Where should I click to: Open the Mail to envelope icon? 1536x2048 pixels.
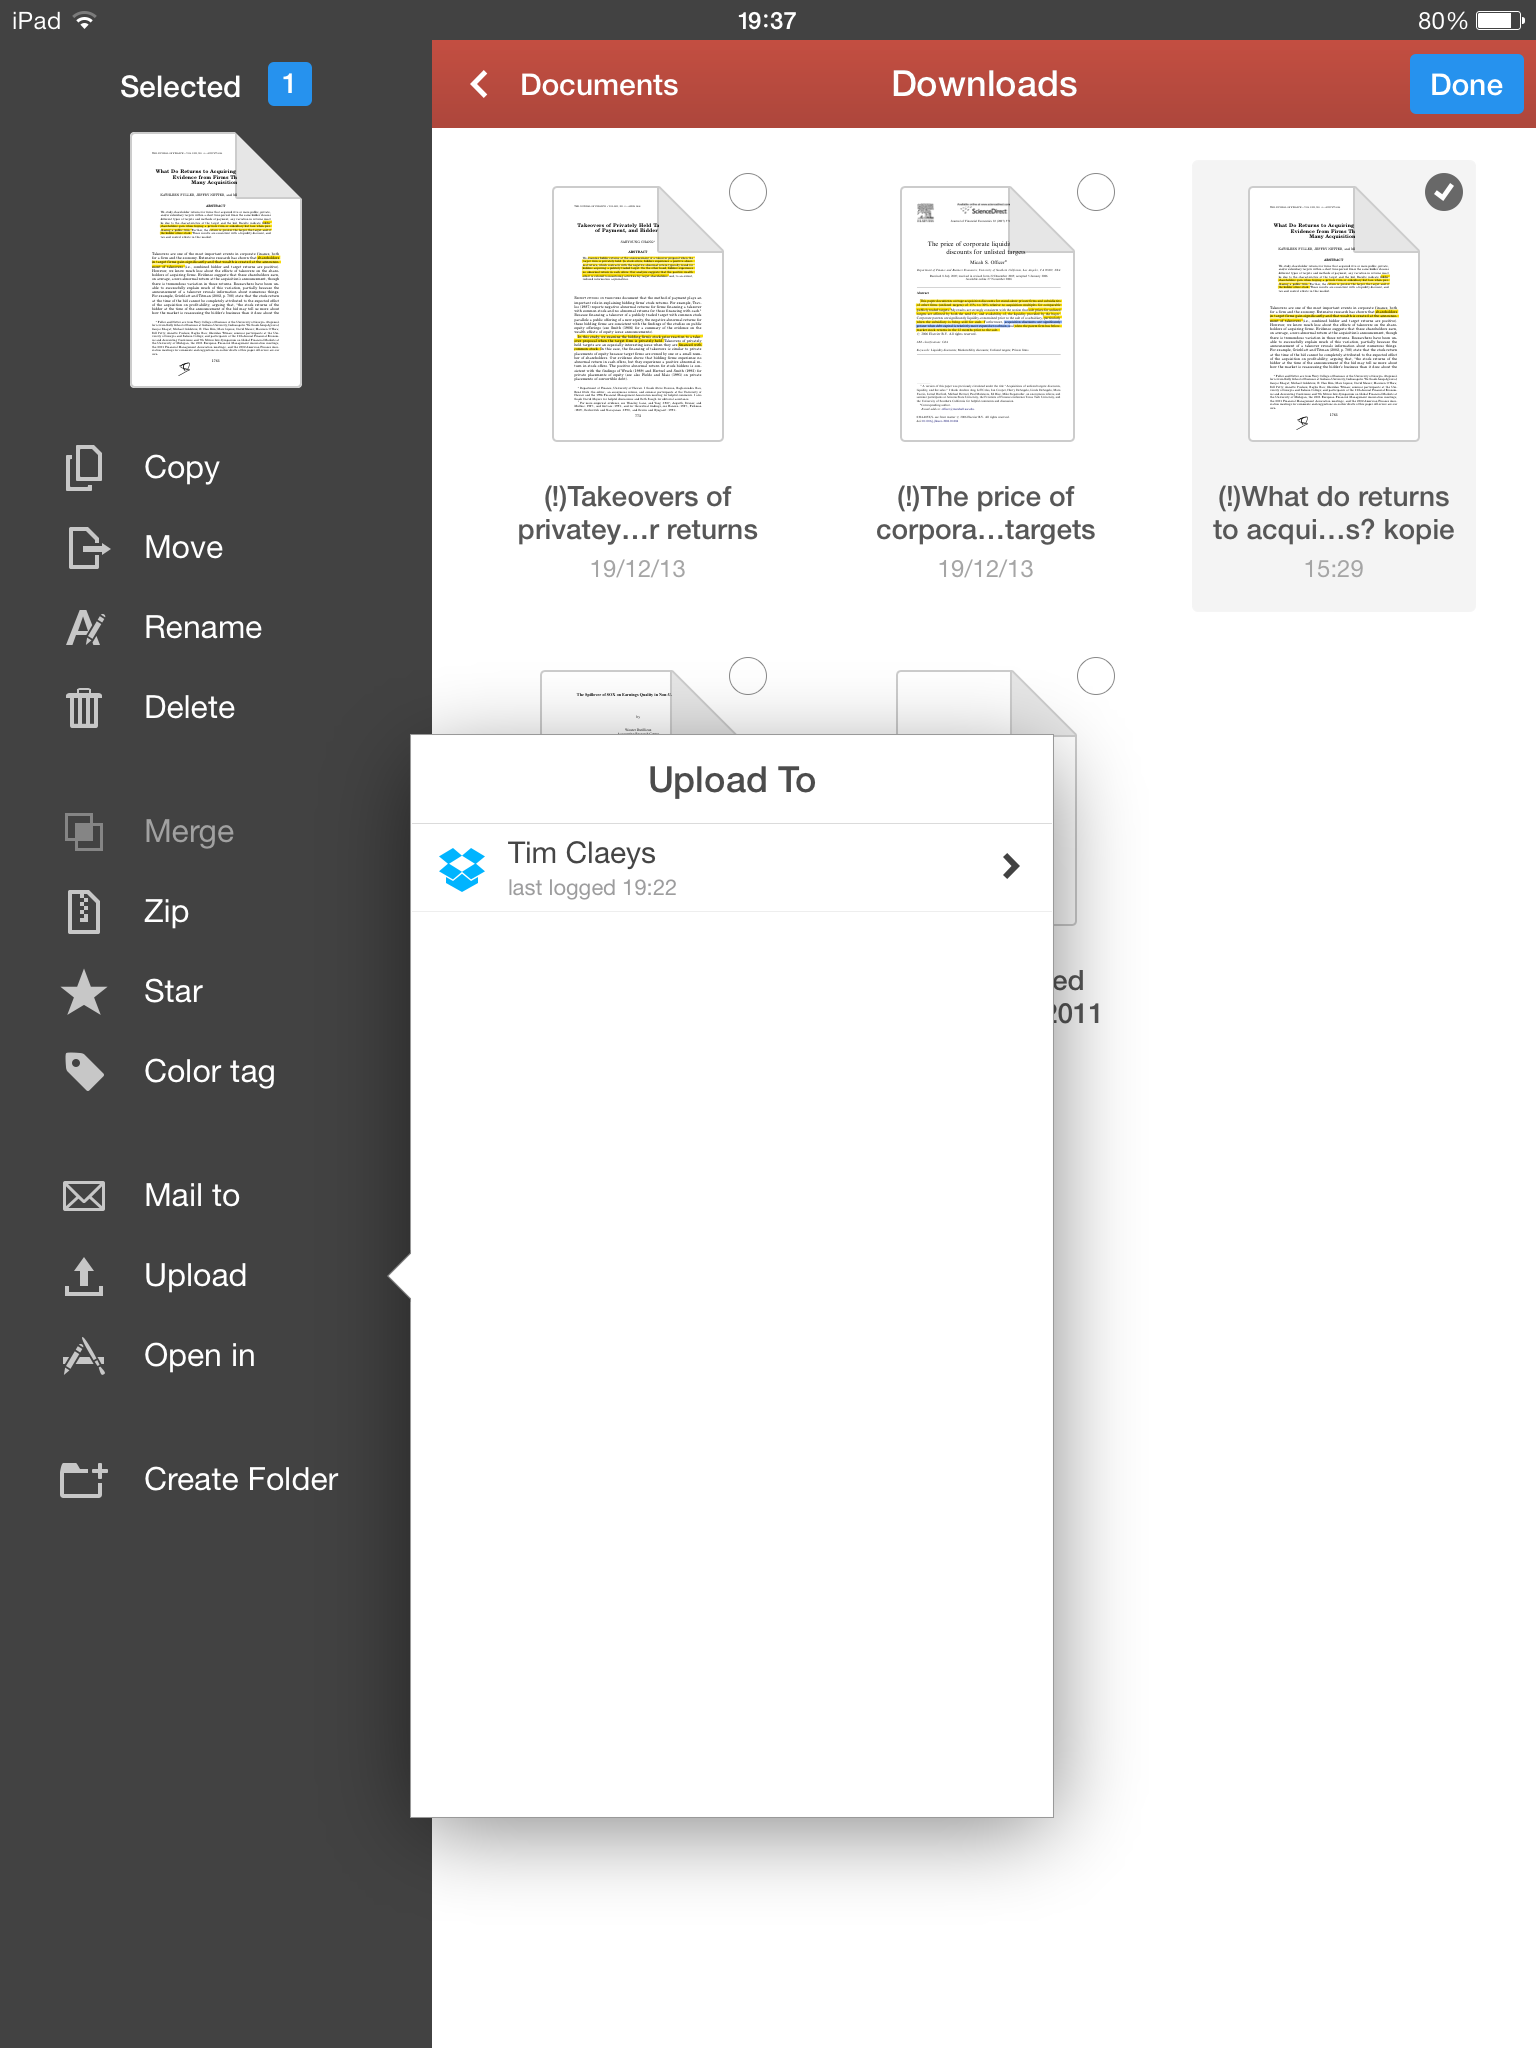point(84,1196)
